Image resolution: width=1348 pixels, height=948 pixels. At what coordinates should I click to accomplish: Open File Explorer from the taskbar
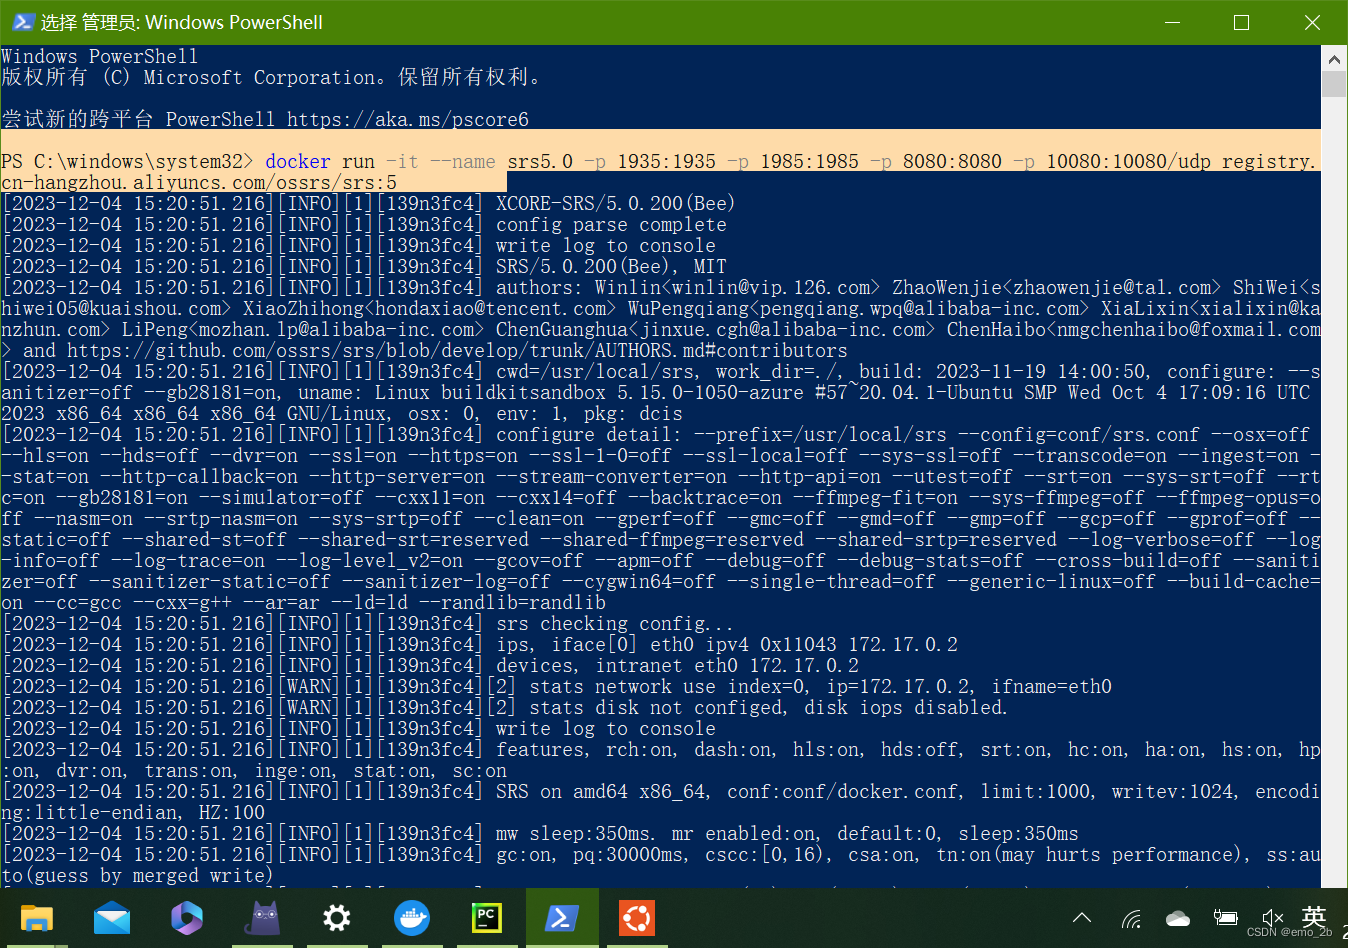[37, 918]
